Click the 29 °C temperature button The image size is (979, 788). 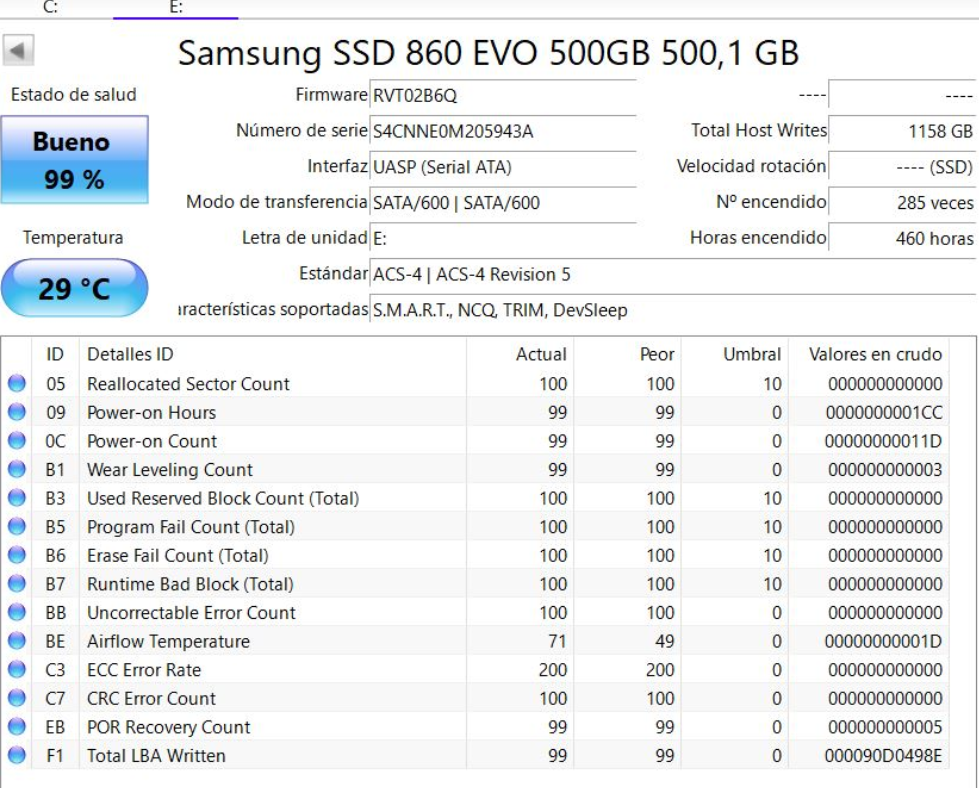(74, 288)
